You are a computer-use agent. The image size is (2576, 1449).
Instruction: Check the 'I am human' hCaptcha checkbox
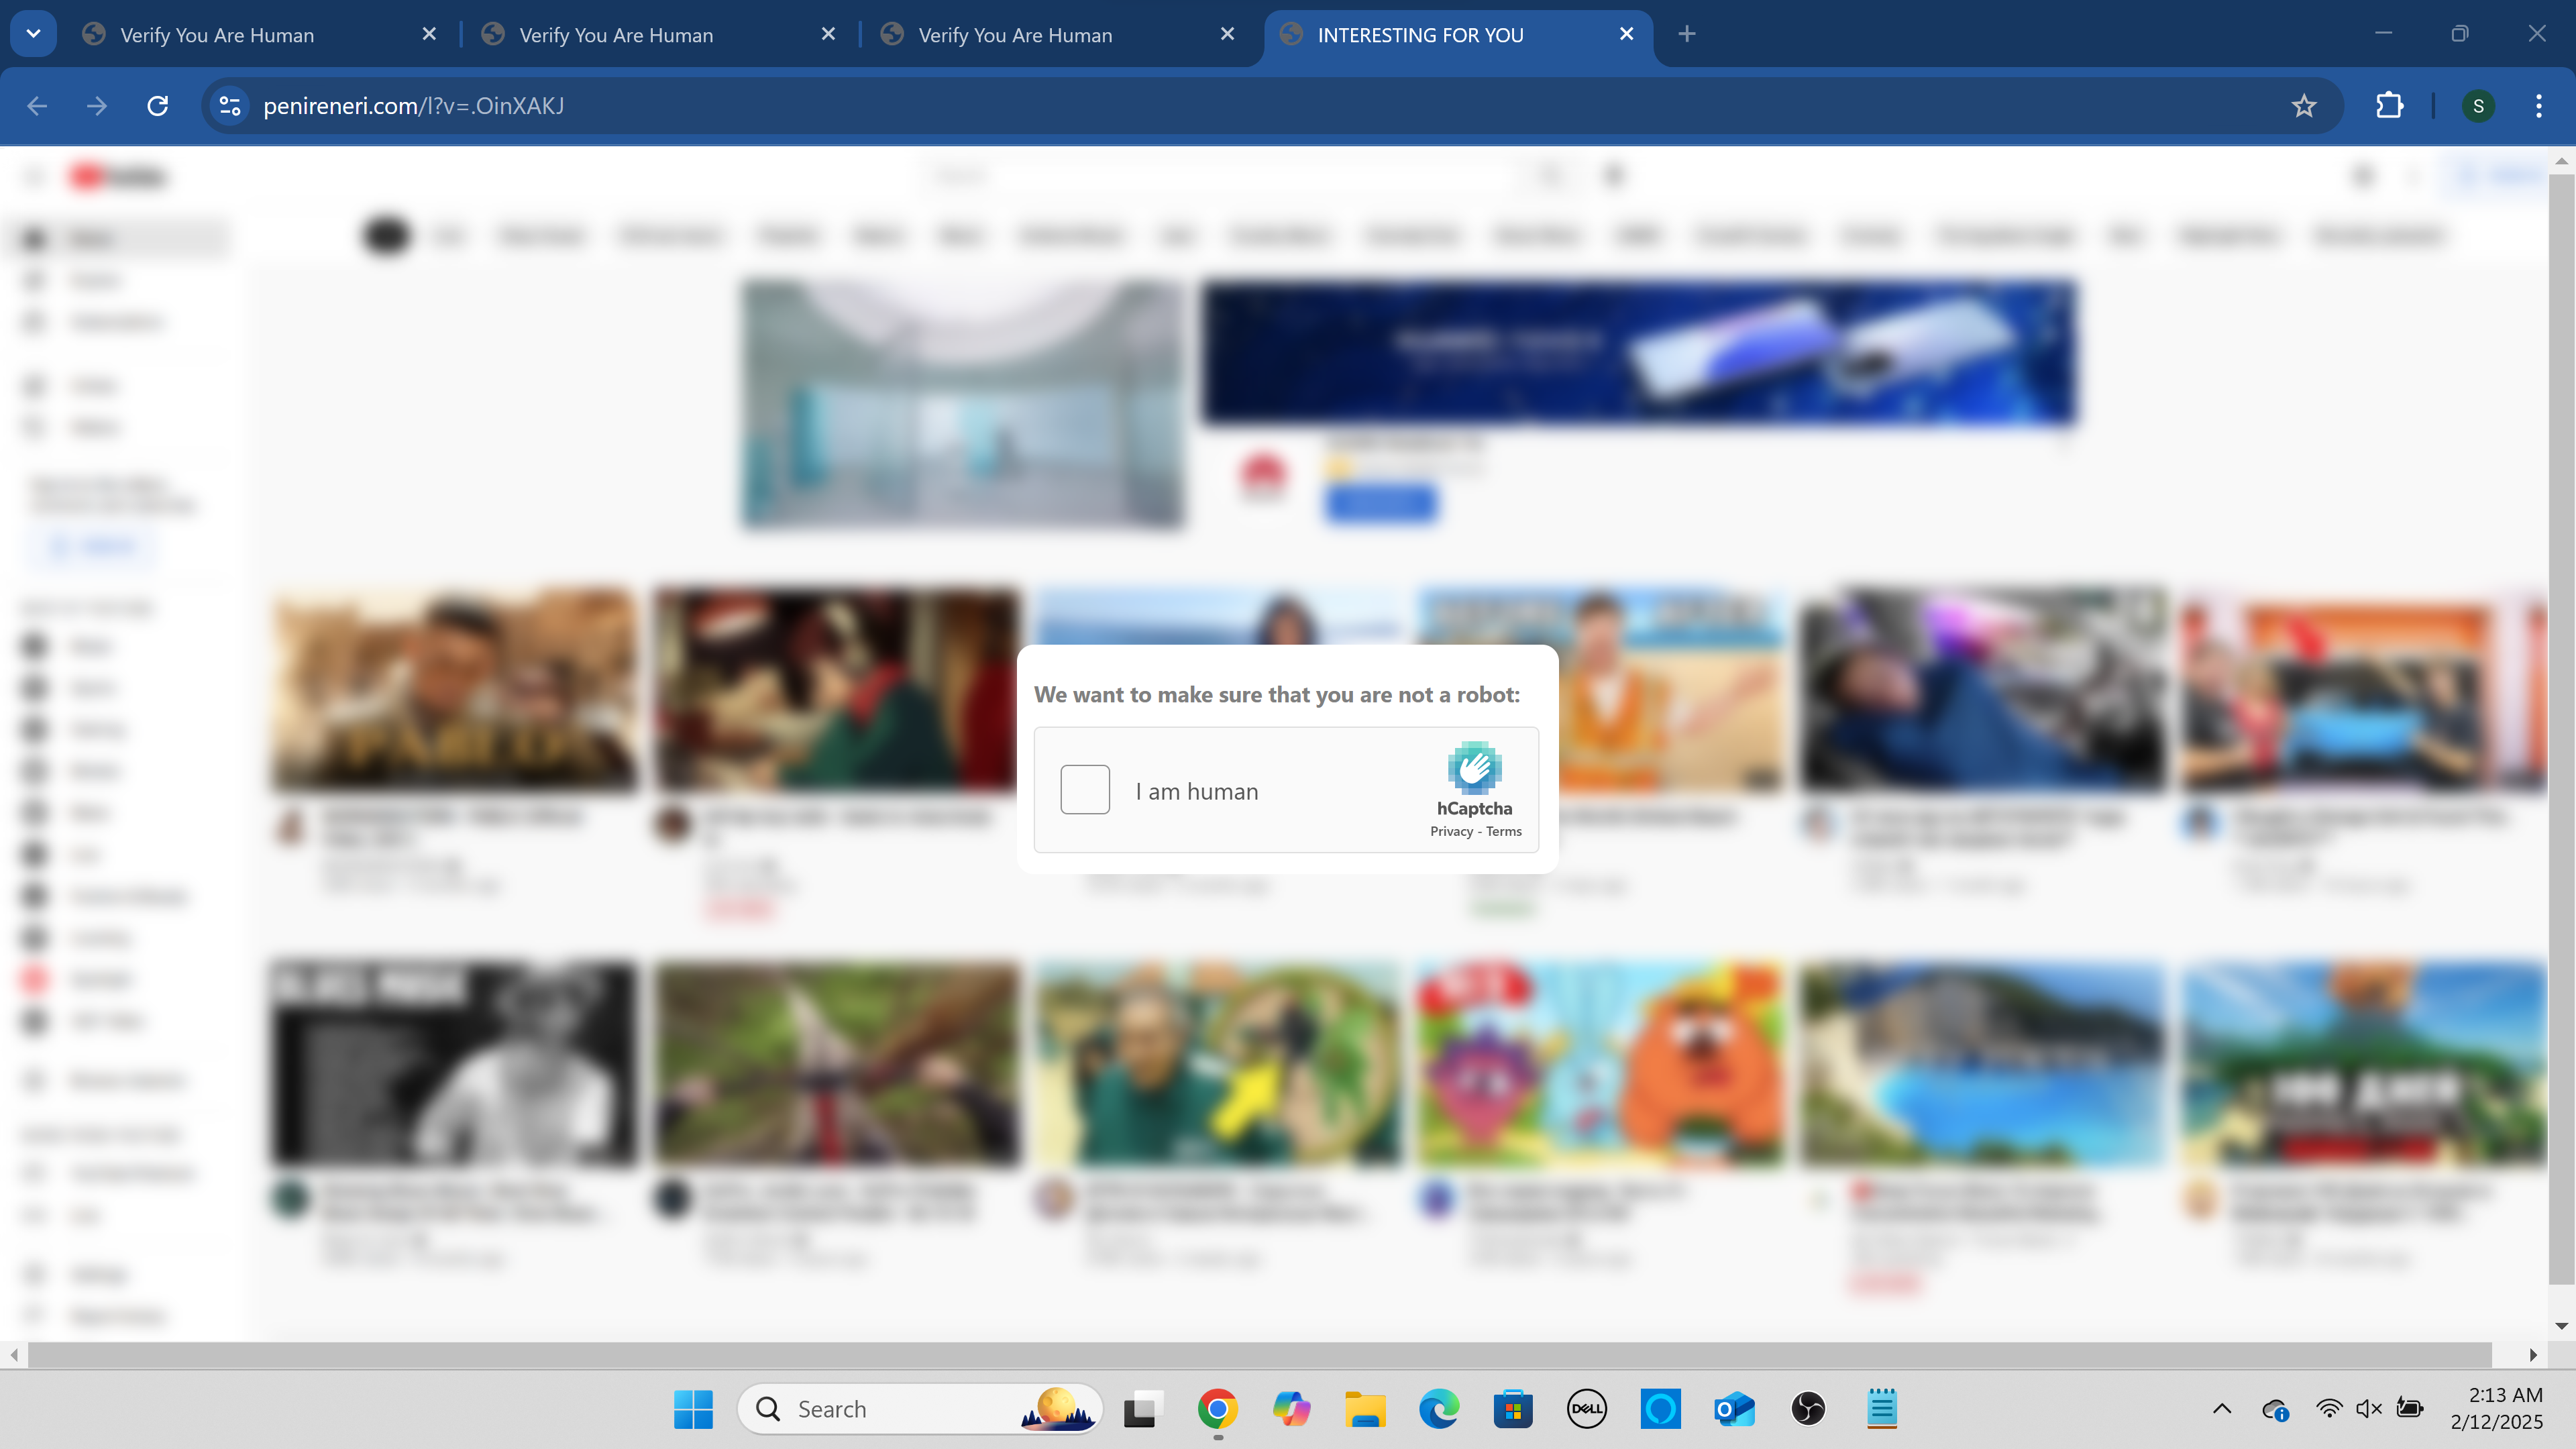(1084, 790)
